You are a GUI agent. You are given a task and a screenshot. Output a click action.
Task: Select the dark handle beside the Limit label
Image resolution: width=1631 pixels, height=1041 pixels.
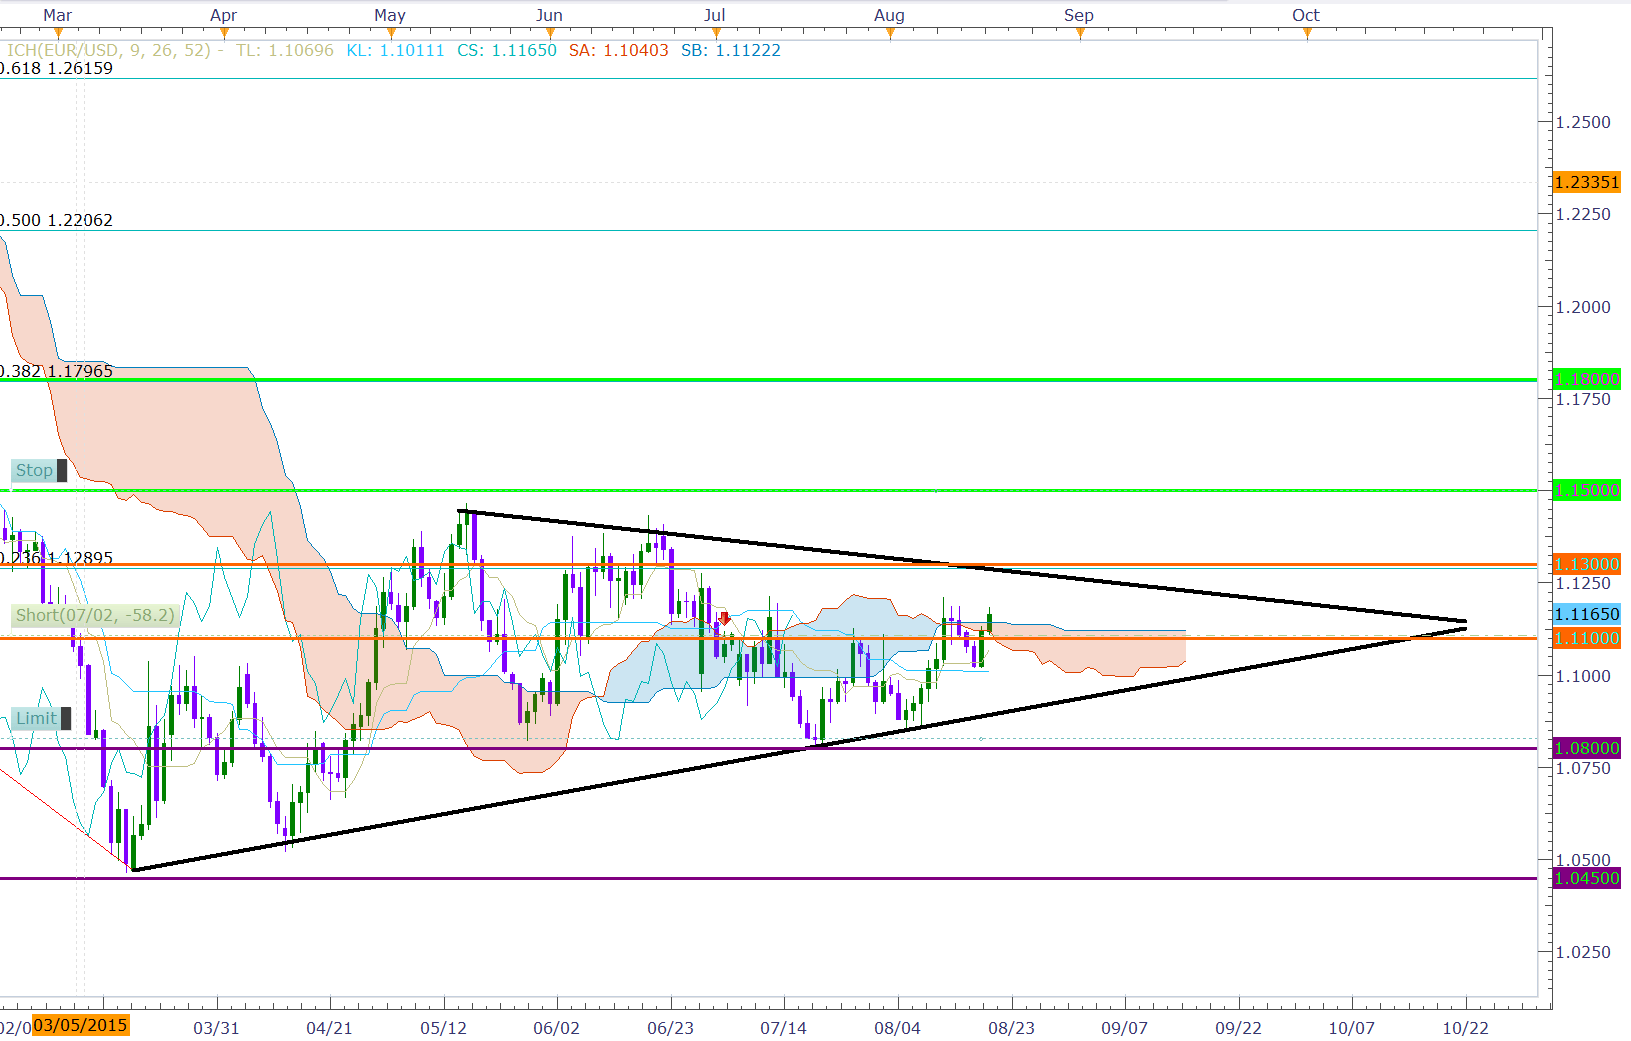pos(66,718)
